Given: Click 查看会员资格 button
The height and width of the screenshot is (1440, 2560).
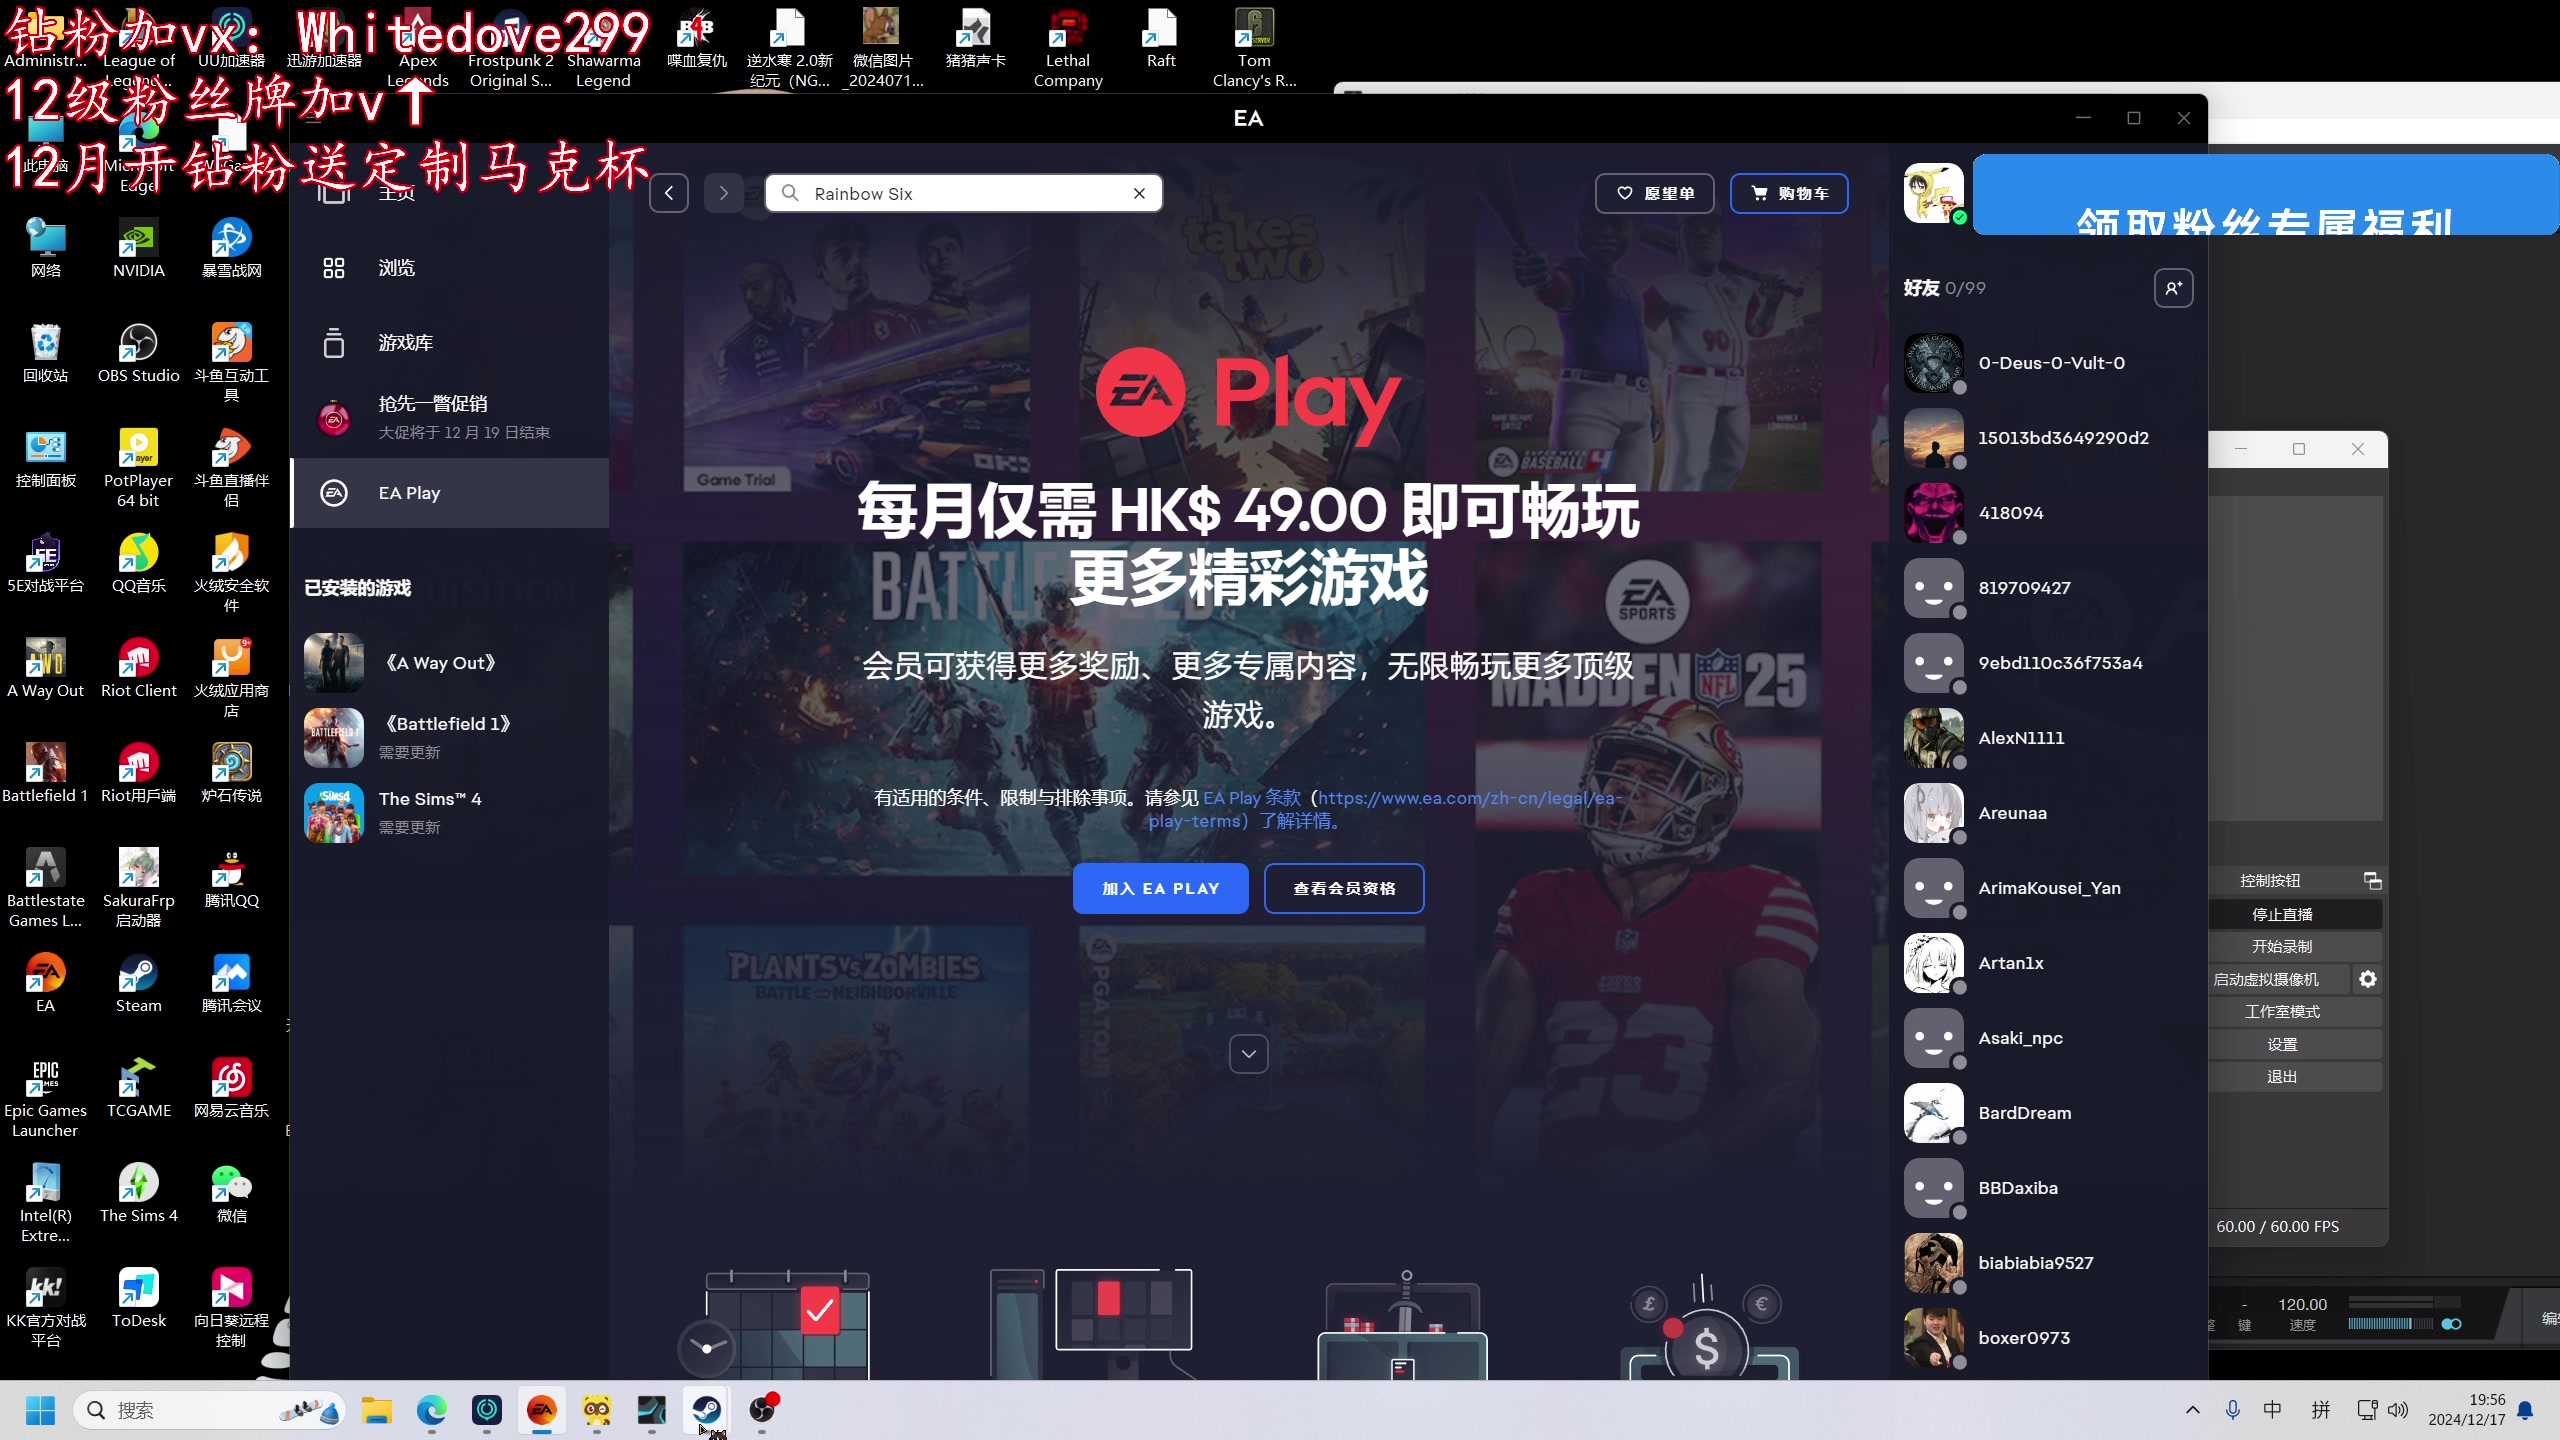Looking at the screenshot, I should [x=1345, y=886].
